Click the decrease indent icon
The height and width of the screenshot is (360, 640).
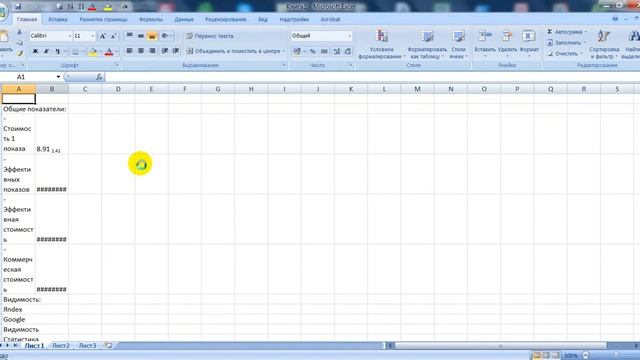(165, 51)
